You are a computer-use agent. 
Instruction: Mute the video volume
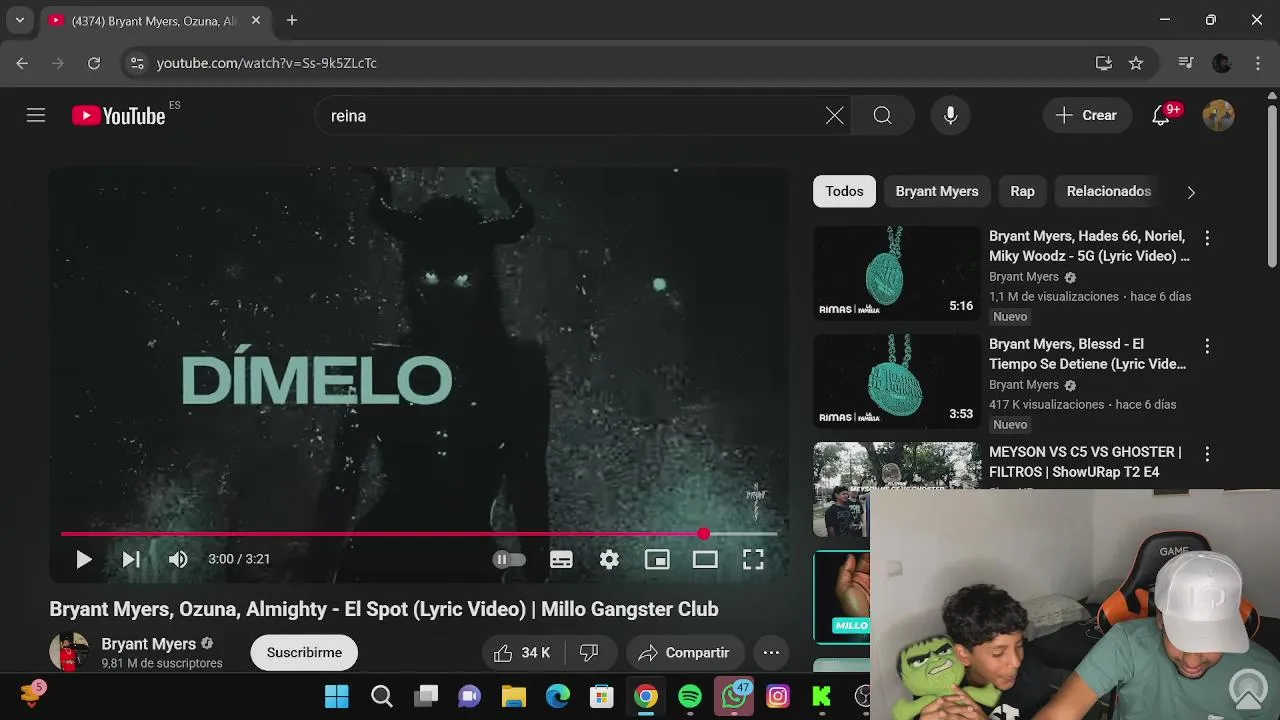click(178, 559)
